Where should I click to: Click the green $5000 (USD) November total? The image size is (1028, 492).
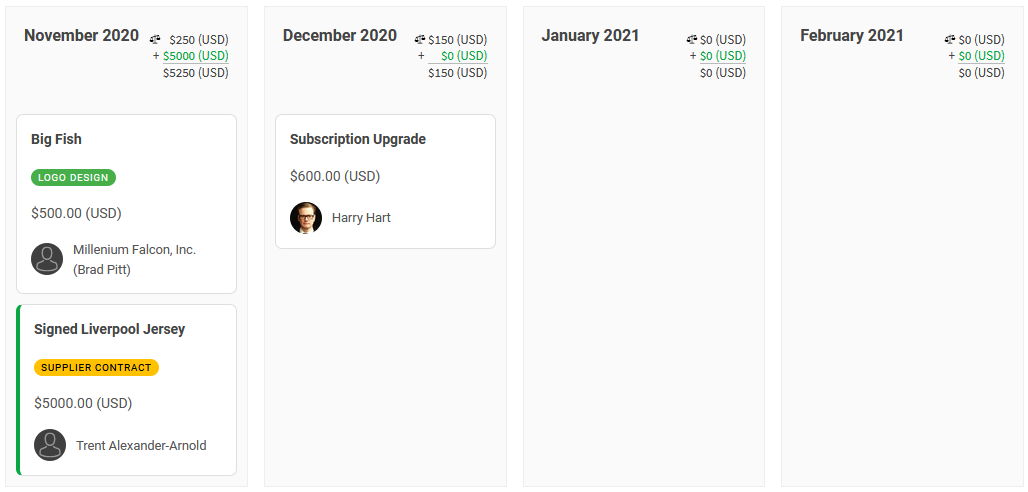(x=195, y=56)
